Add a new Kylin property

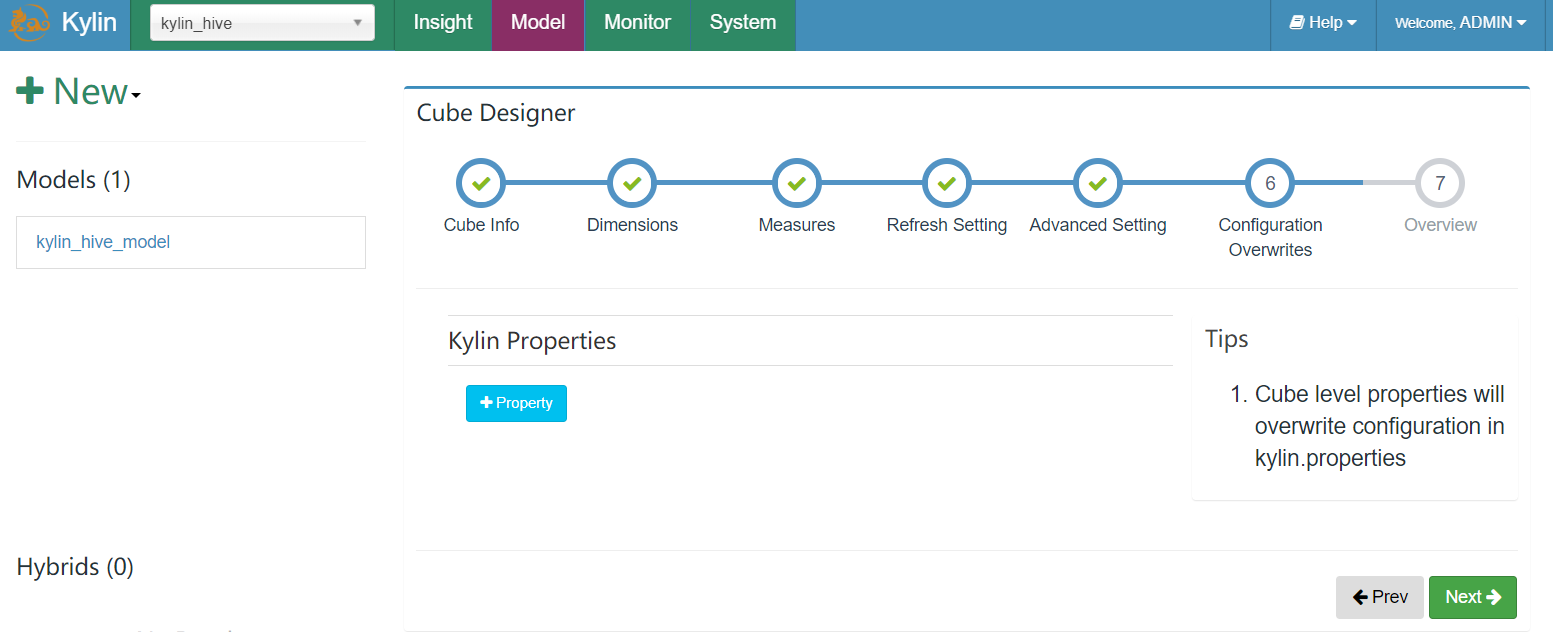coord(516,403)
